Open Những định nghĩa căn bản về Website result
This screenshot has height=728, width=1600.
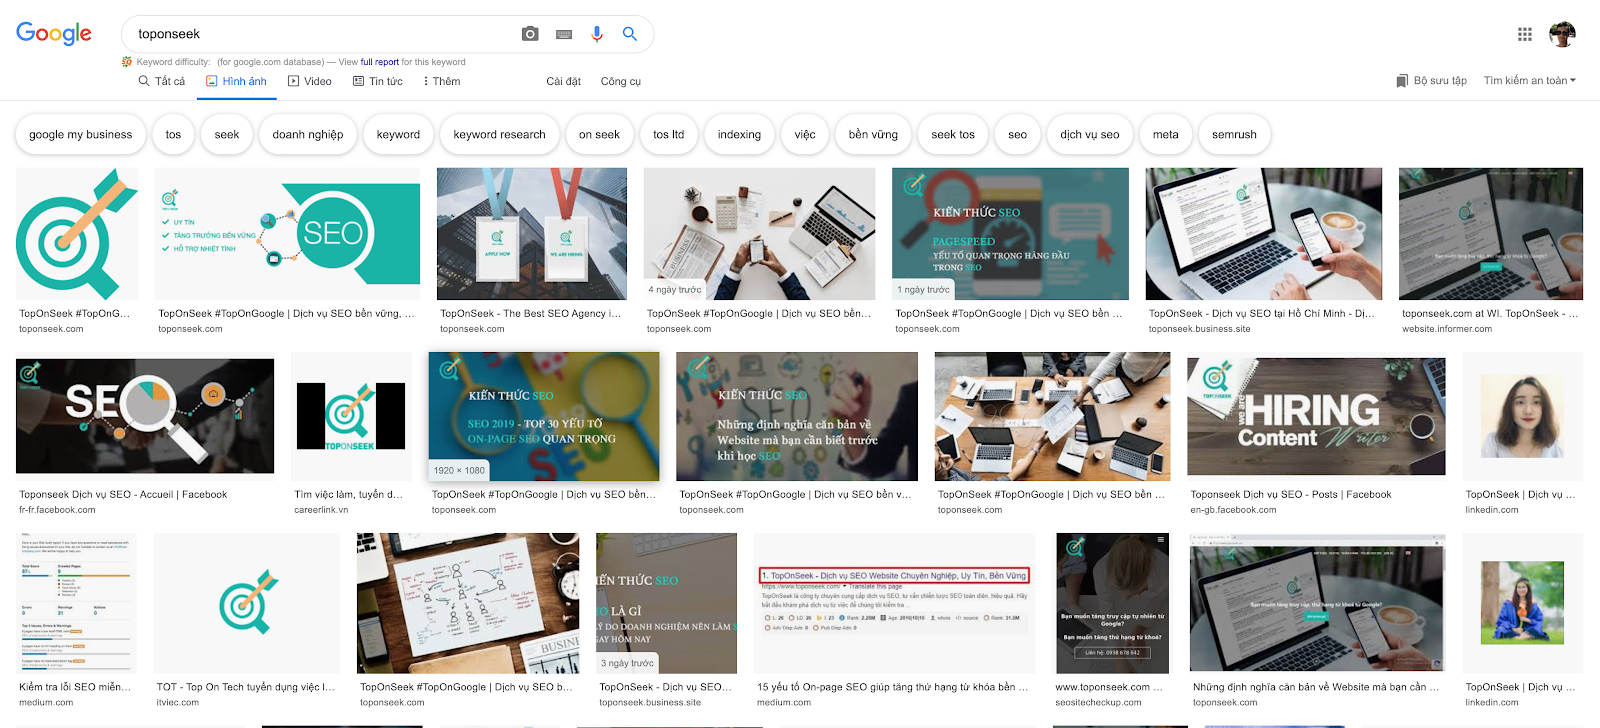(1316, 687)
